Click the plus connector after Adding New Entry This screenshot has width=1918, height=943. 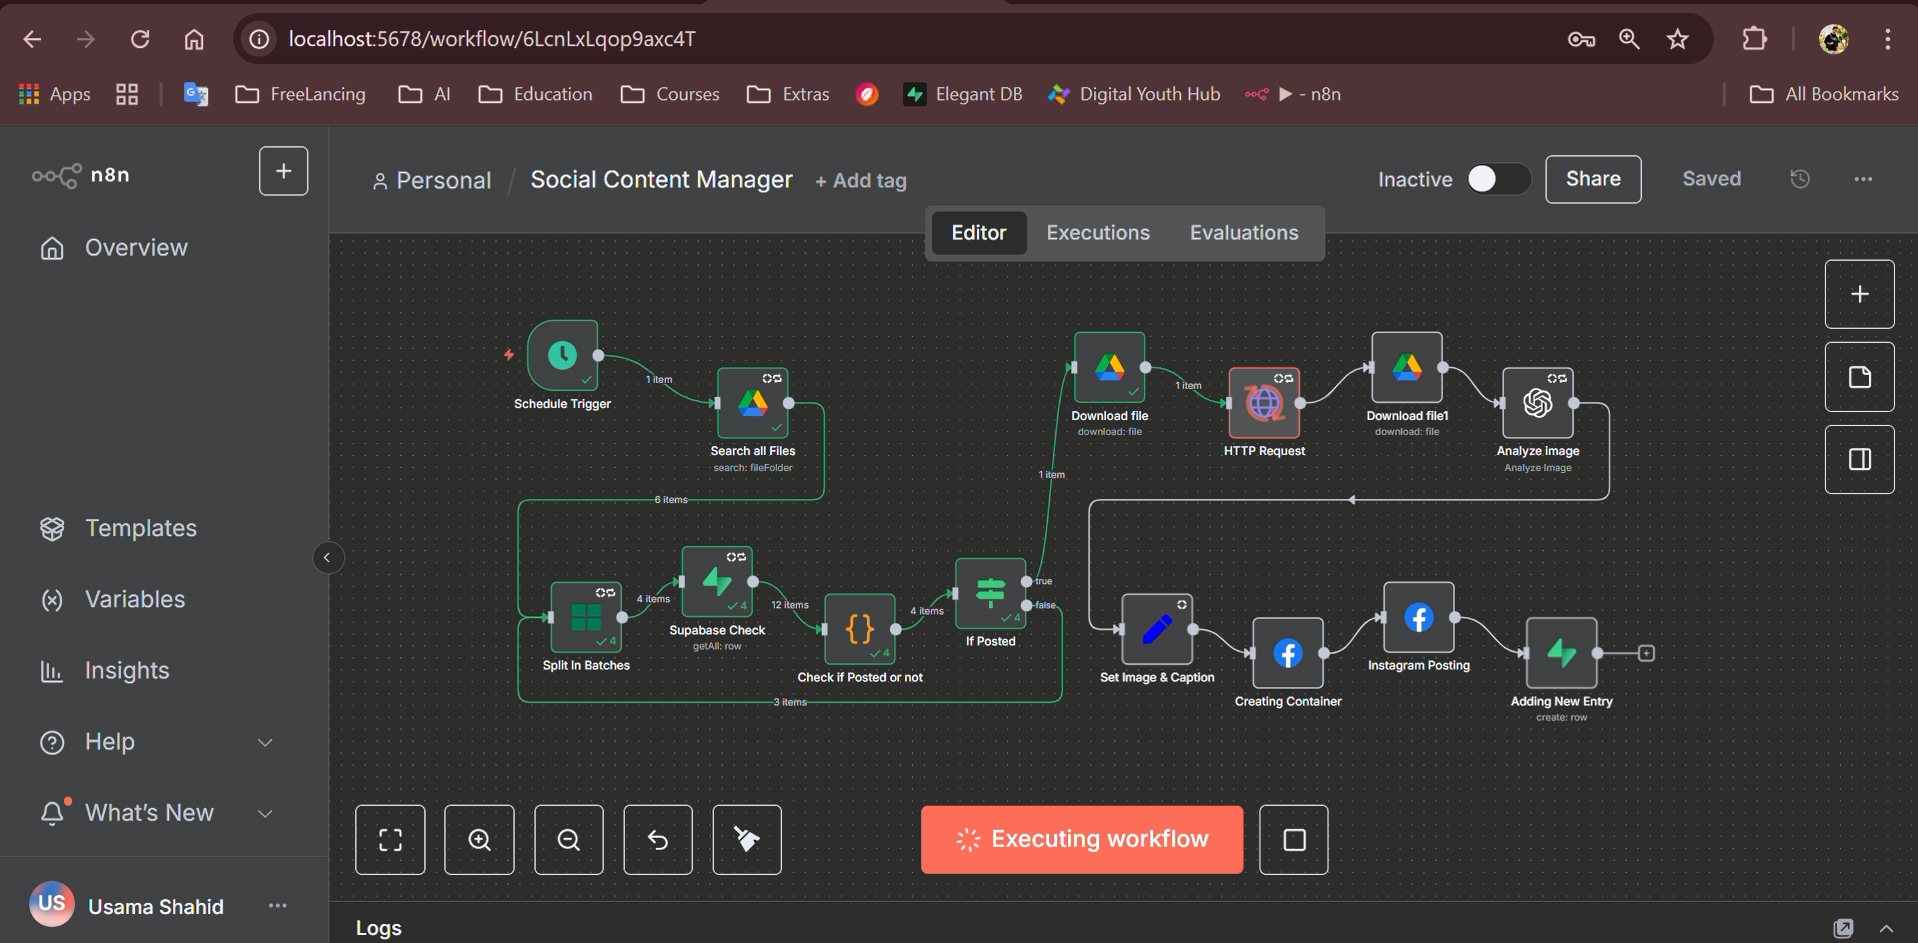(x=1646, y=653)
